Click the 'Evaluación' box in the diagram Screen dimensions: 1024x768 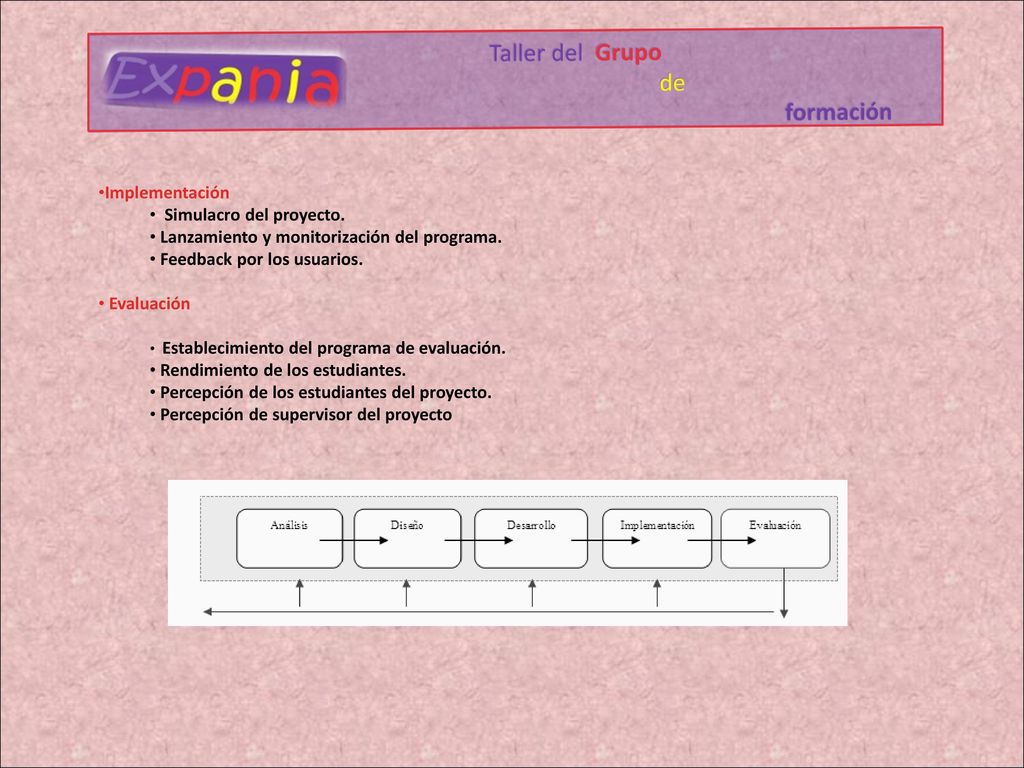point(775,539)
